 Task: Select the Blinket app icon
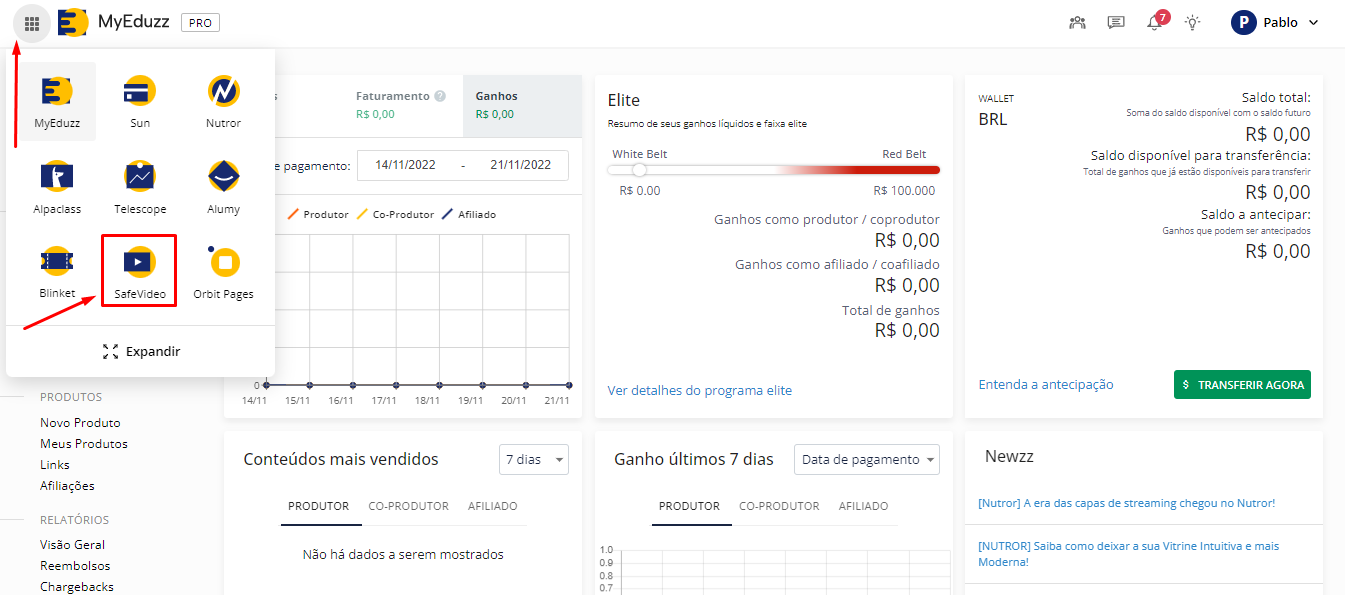tap(56, 270)
